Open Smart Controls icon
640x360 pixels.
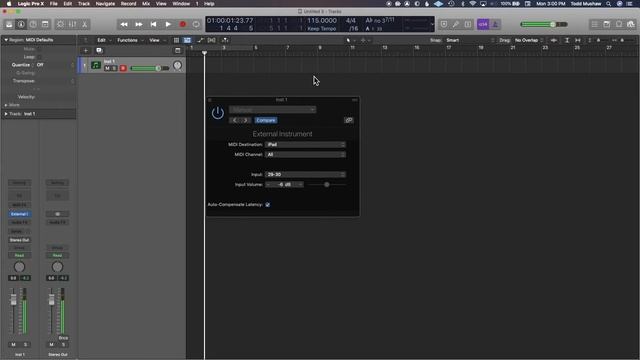pos(60,24)
